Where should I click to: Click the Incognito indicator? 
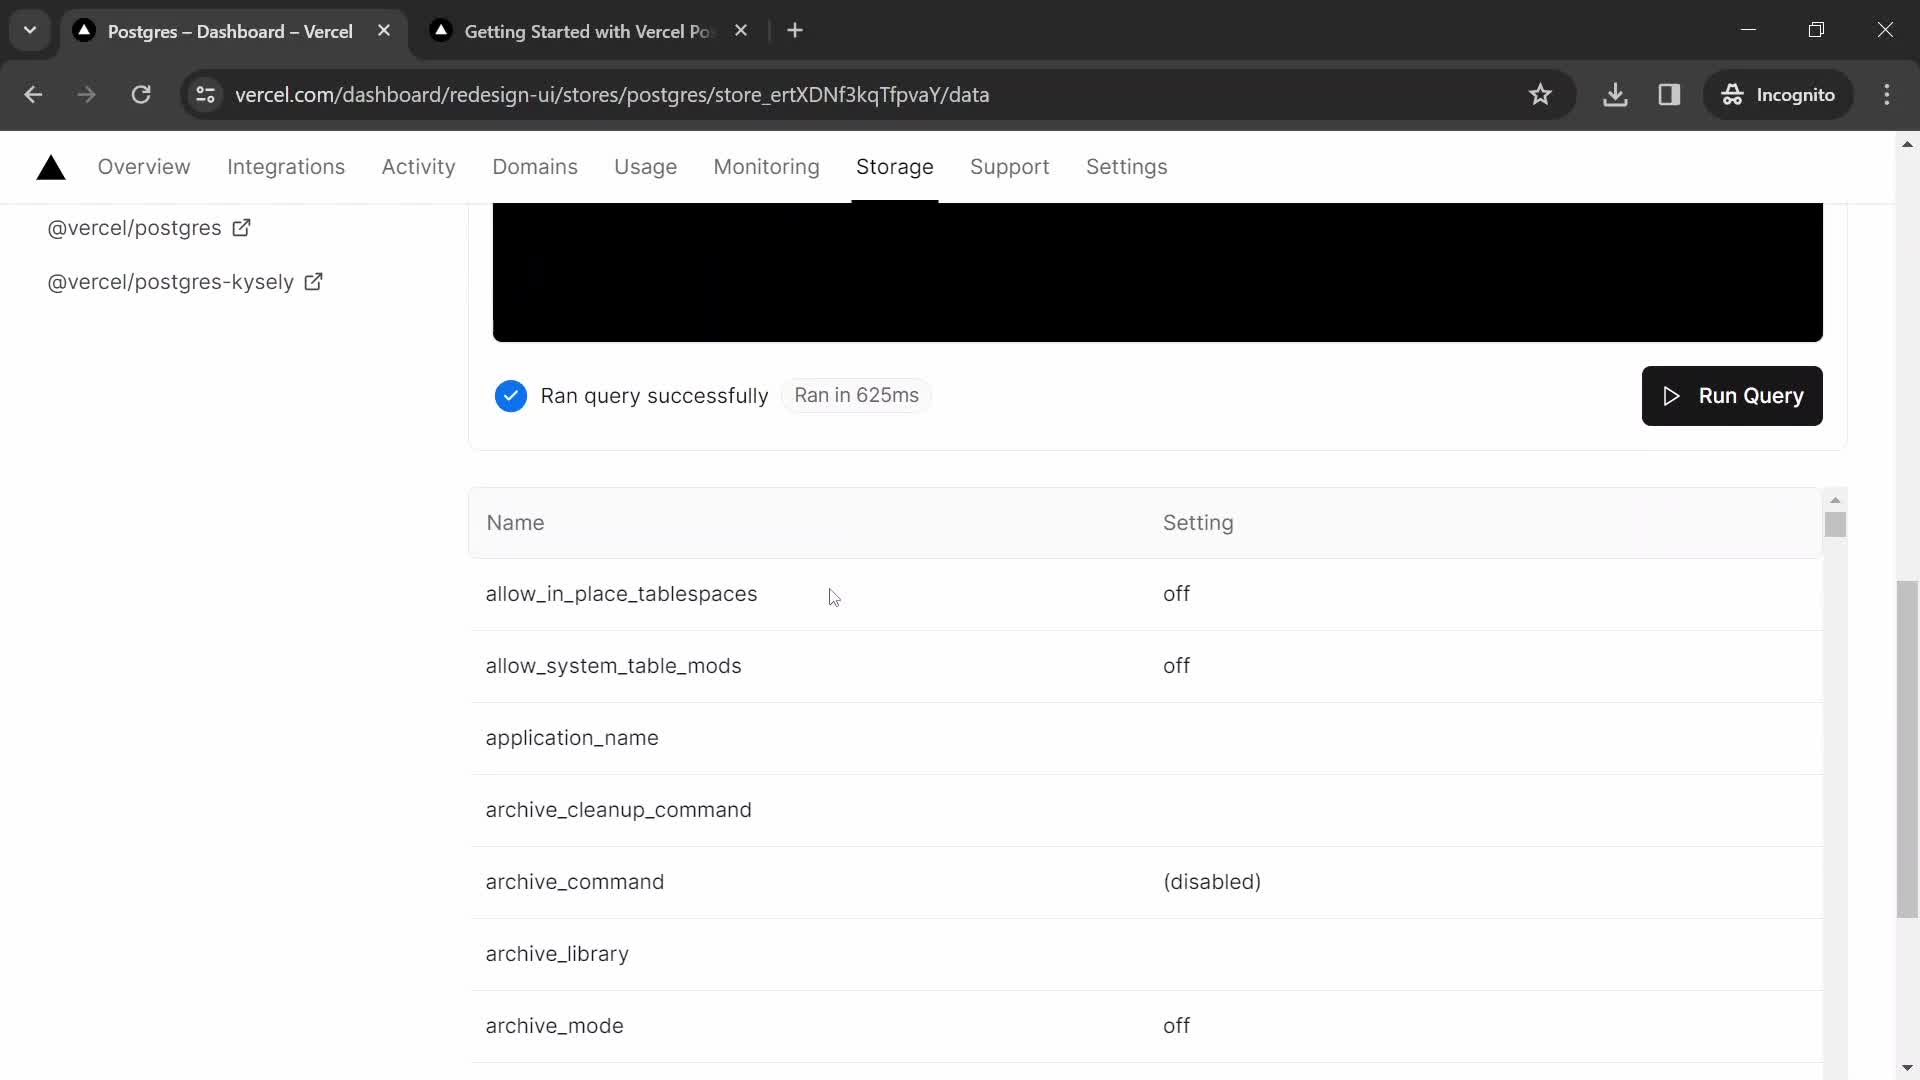click(1778, 95)
